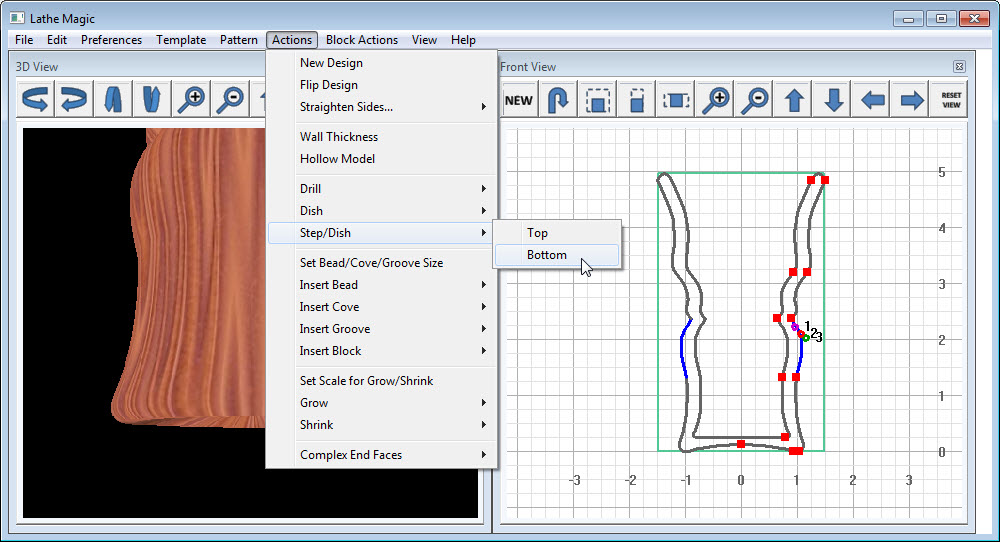This screenshot has width=1000, height=542.
Task: Select Bottom in the Step/Dish submenu
Action: (x=547, y=255)
